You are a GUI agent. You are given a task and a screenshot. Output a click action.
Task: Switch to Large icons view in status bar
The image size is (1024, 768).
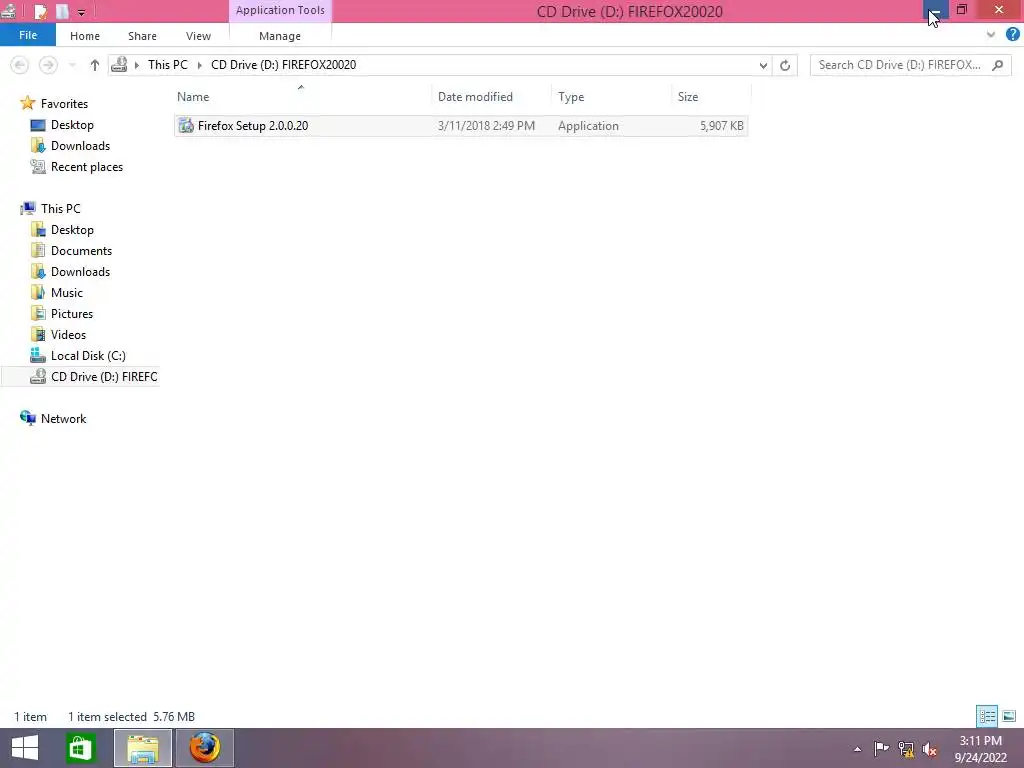click(1009, 716)
